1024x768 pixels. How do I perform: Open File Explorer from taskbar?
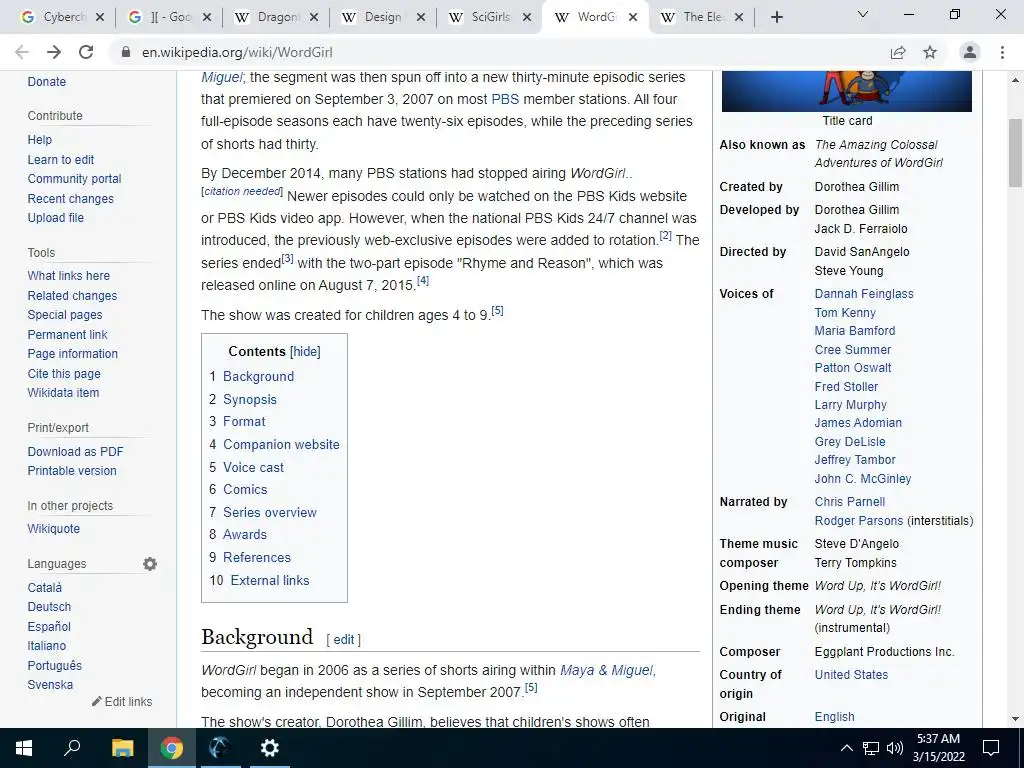pos(122,748)
